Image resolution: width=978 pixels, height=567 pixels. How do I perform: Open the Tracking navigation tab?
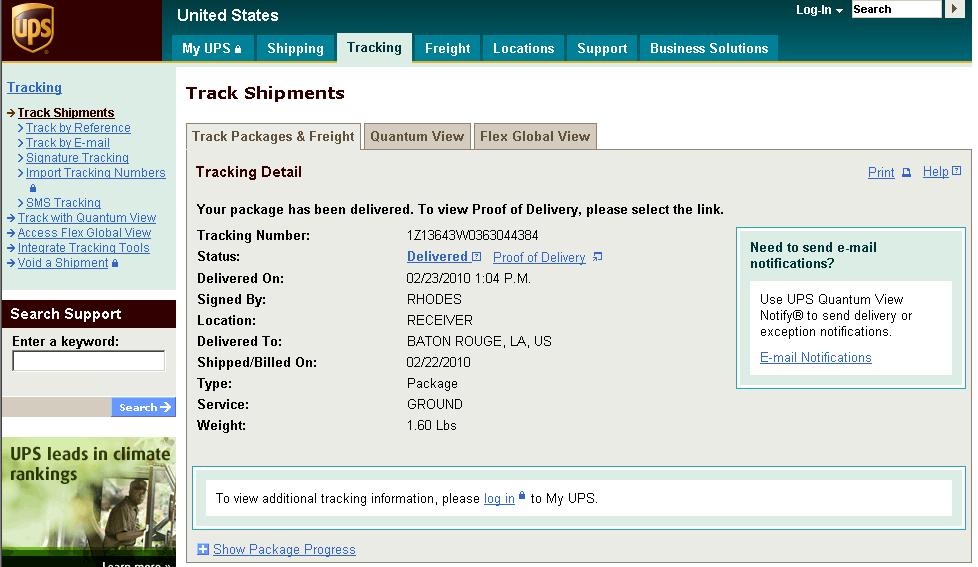click(x=374, y=47)
